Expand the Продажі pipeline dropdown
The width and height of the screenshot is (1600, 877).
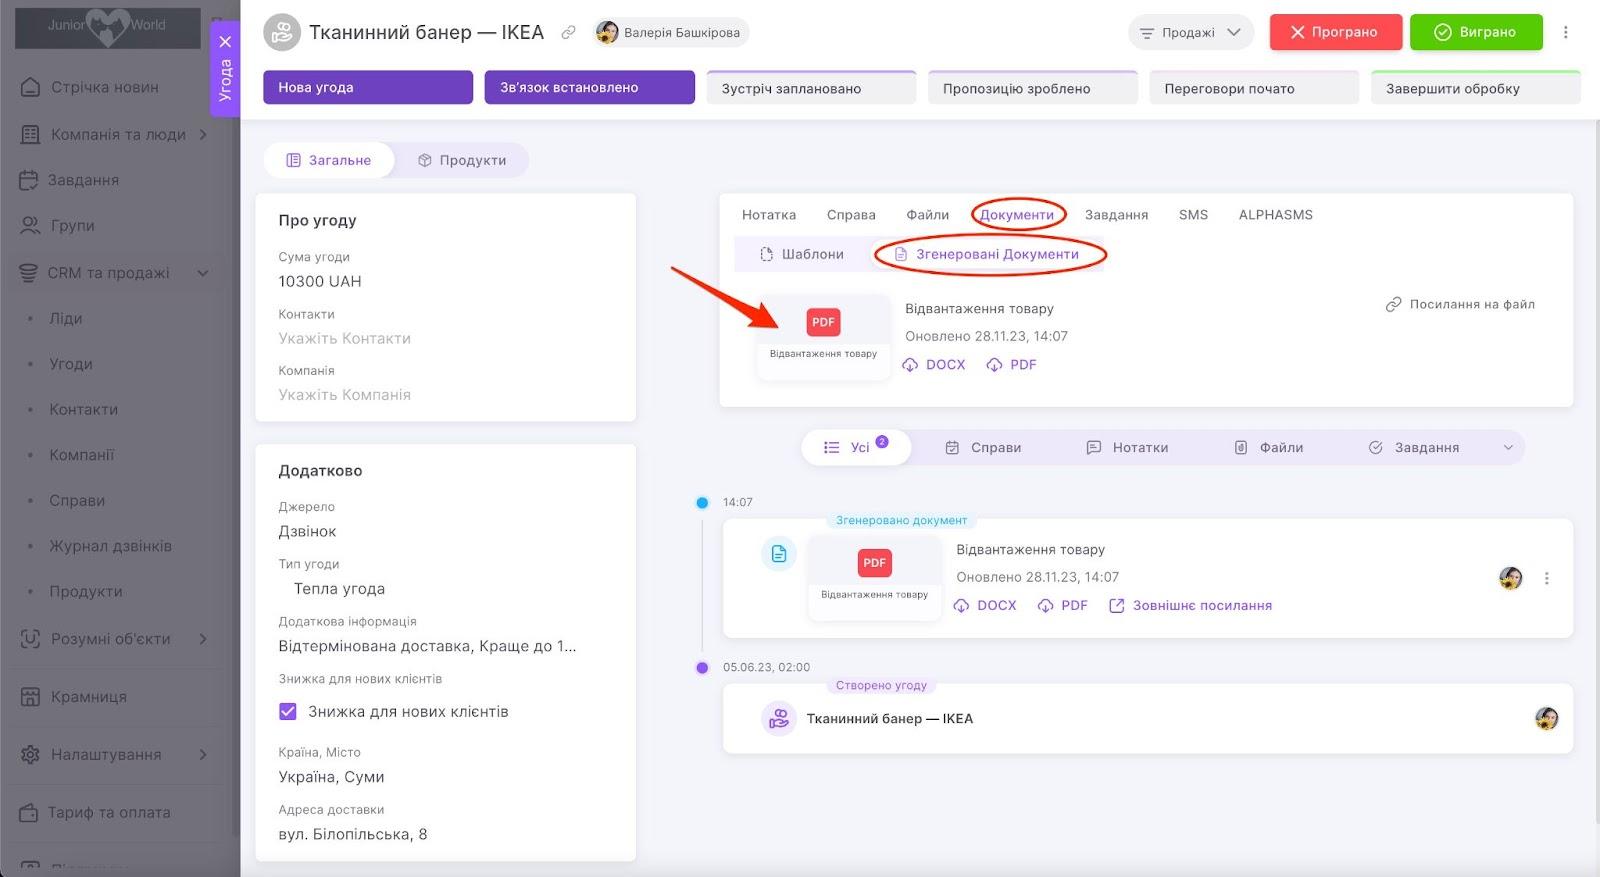pyautogui.click(x=1190, y=32)
